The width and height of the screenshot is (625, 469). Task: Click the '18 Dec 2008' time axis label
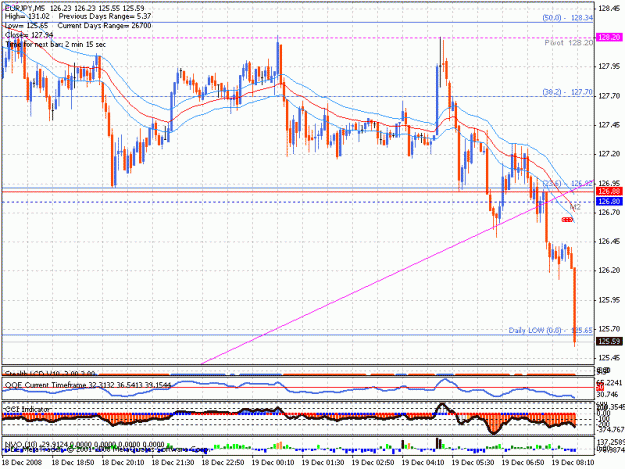tap(22, 463)
